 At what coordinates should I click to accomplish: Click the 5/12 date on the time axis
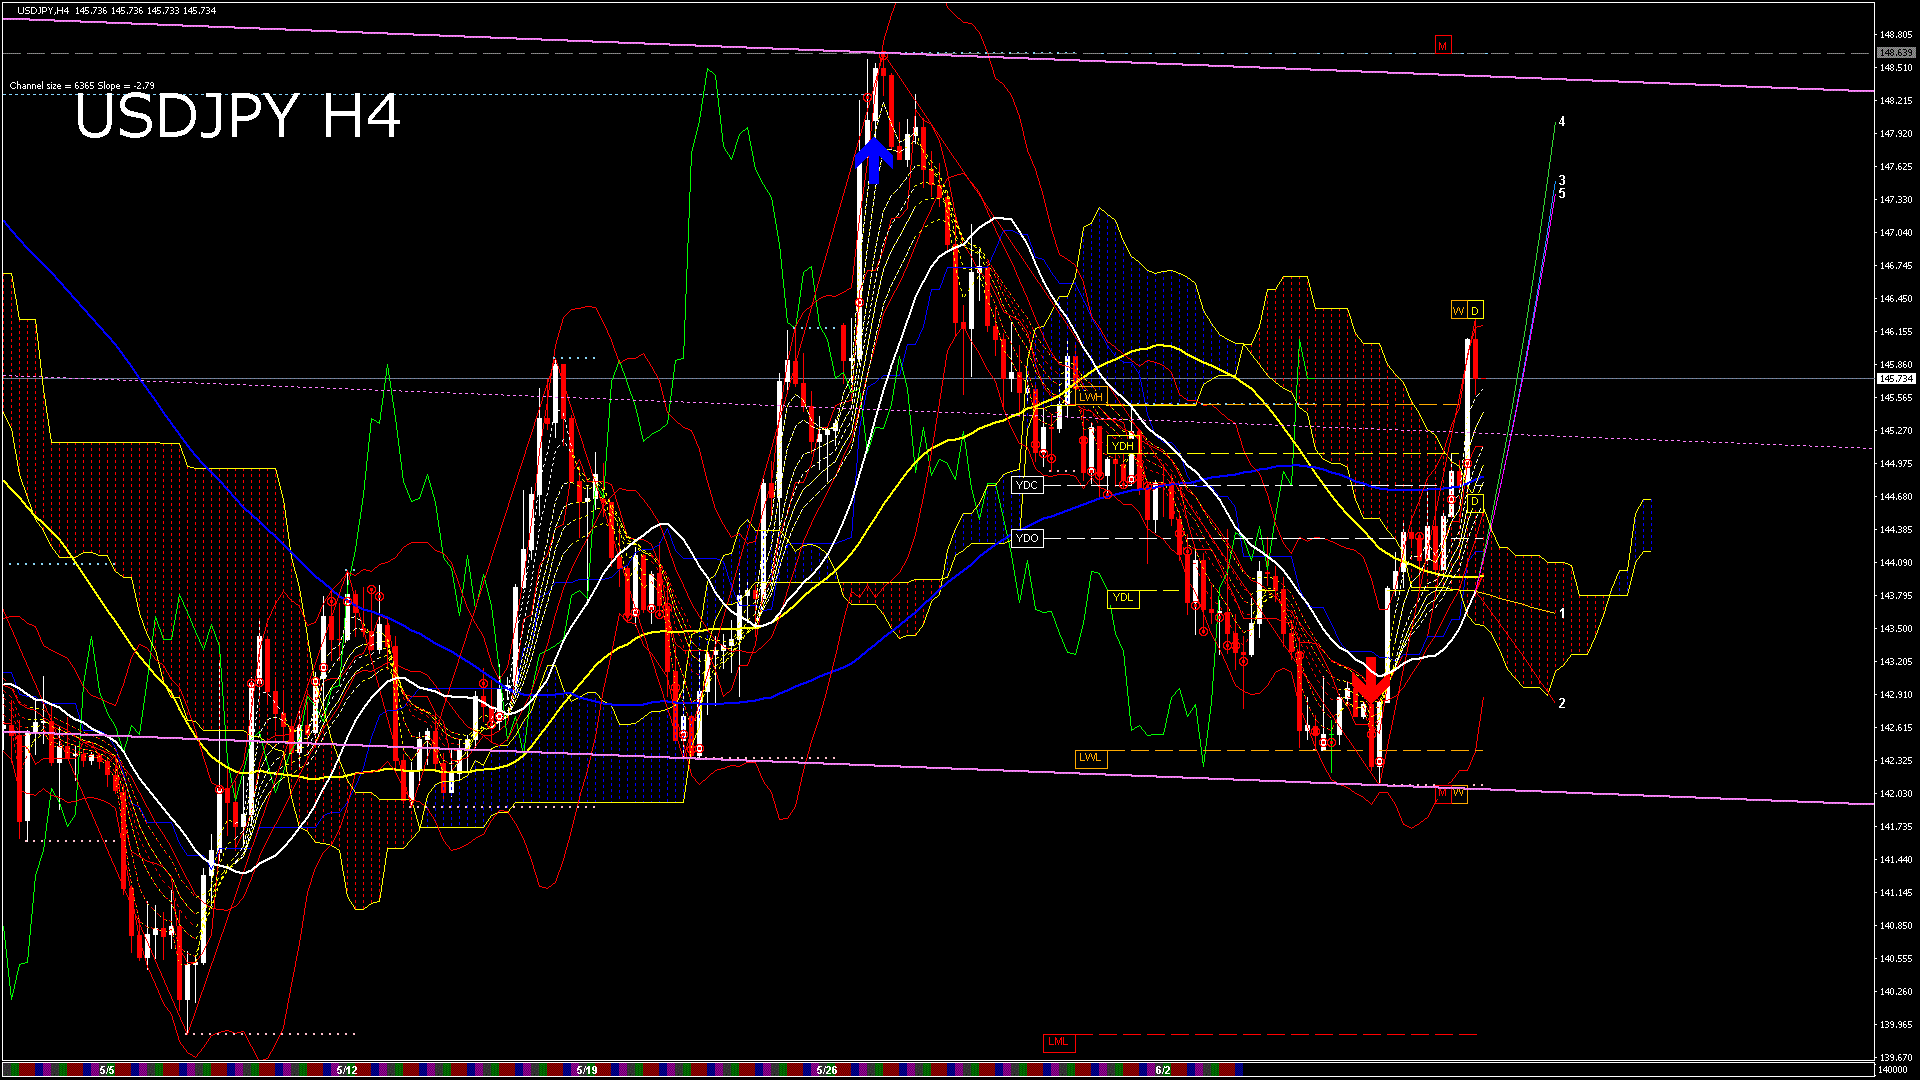(x=347, y=1070)
